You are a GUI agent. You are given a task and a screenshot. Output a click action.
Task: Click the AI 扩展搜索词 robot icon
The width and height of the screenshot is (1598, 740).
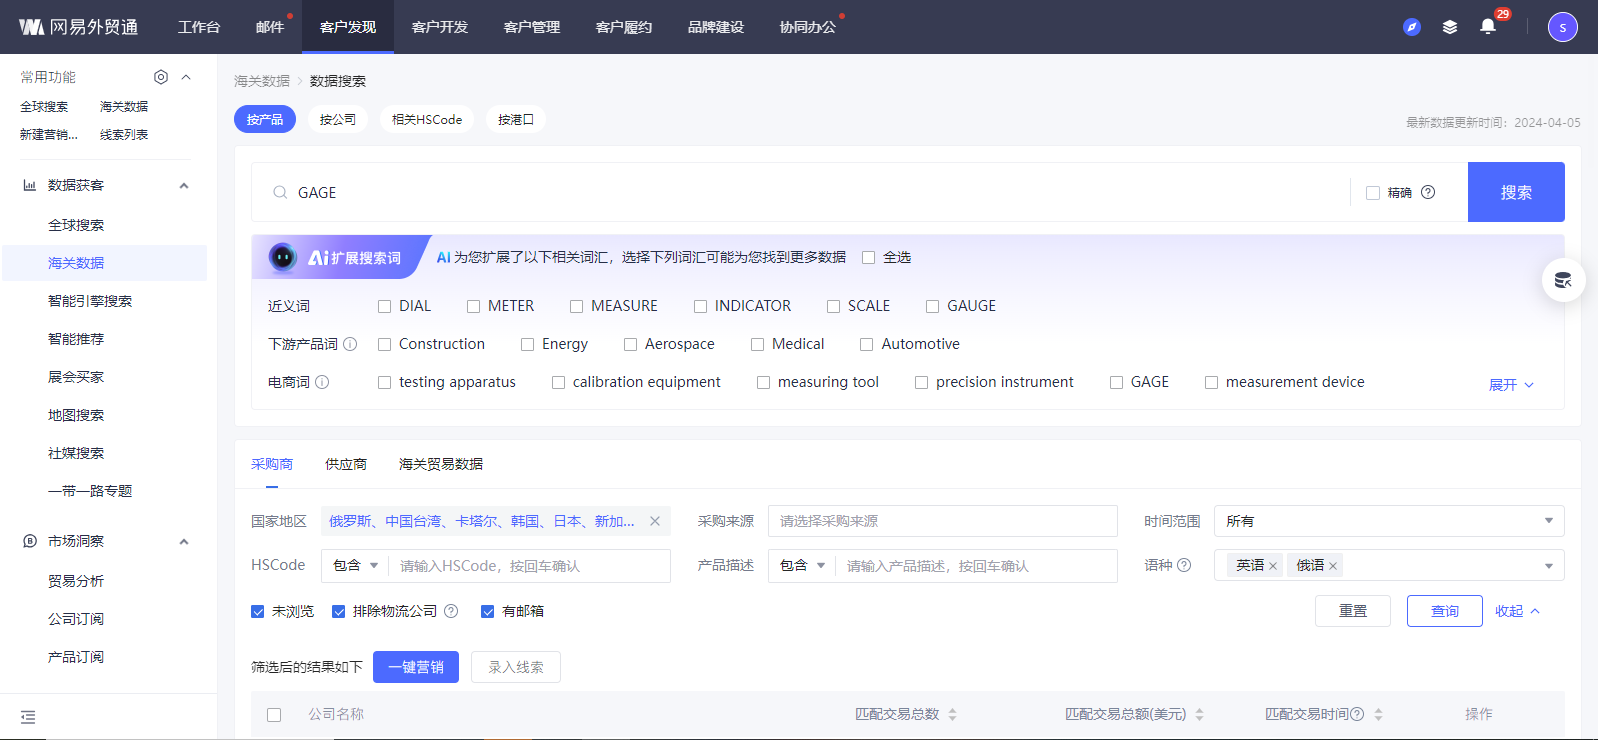283,257
